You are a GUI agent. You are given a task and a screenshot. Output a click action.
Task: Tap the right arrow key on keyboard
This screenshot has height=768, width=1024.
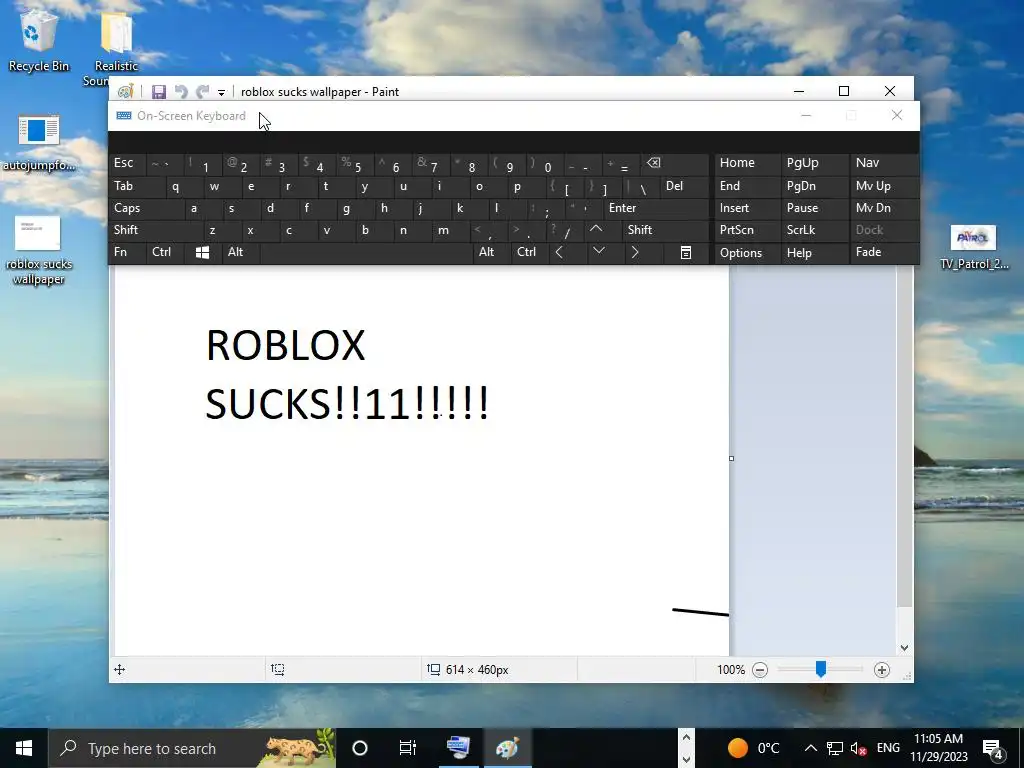click(x=635, y=253)
